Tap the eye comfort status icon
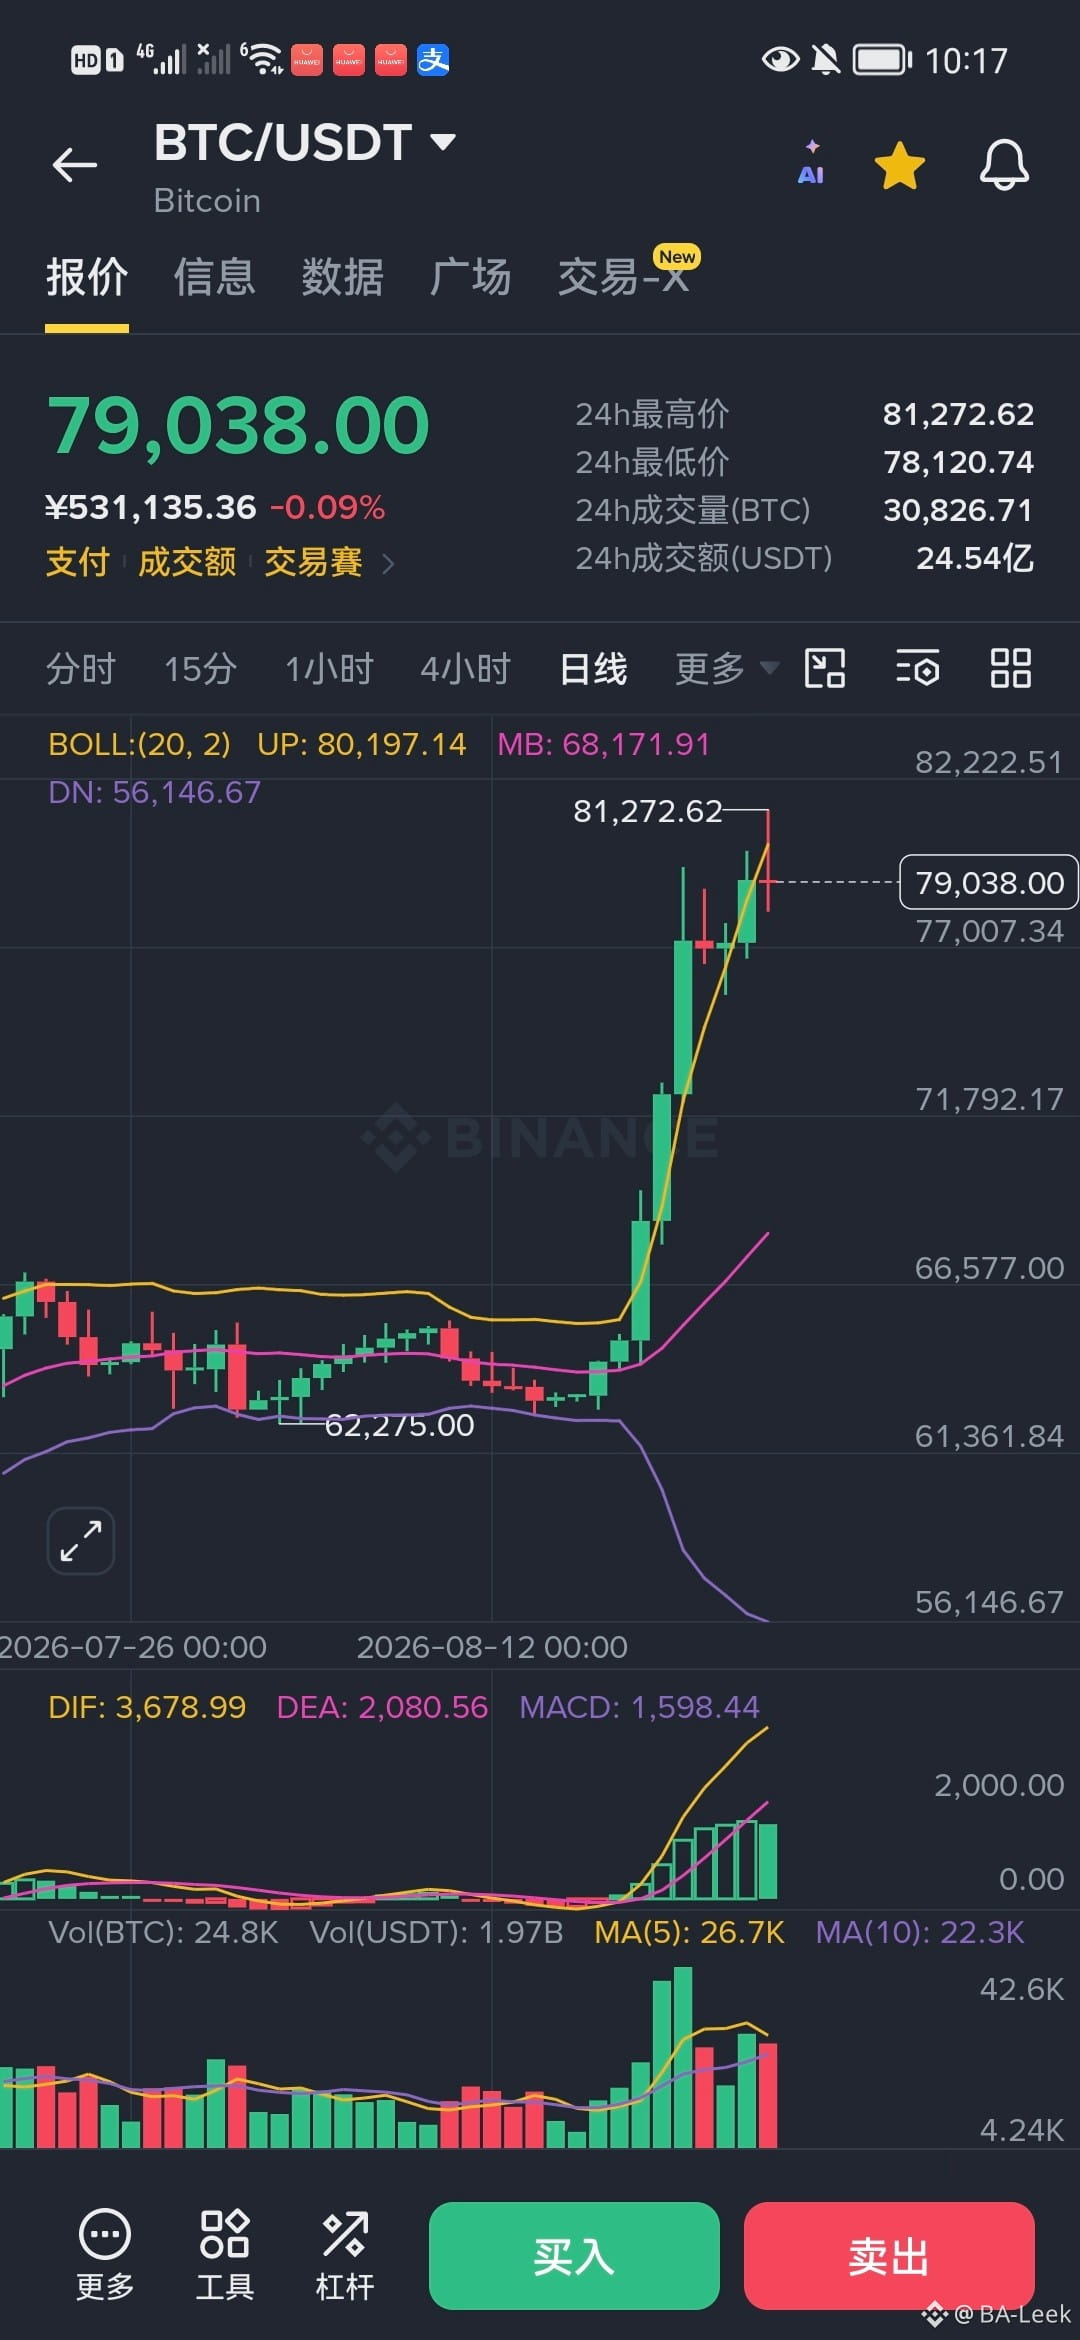Image resolution: width=1080 pixels, height=2340 pixels. pos(780,60)
